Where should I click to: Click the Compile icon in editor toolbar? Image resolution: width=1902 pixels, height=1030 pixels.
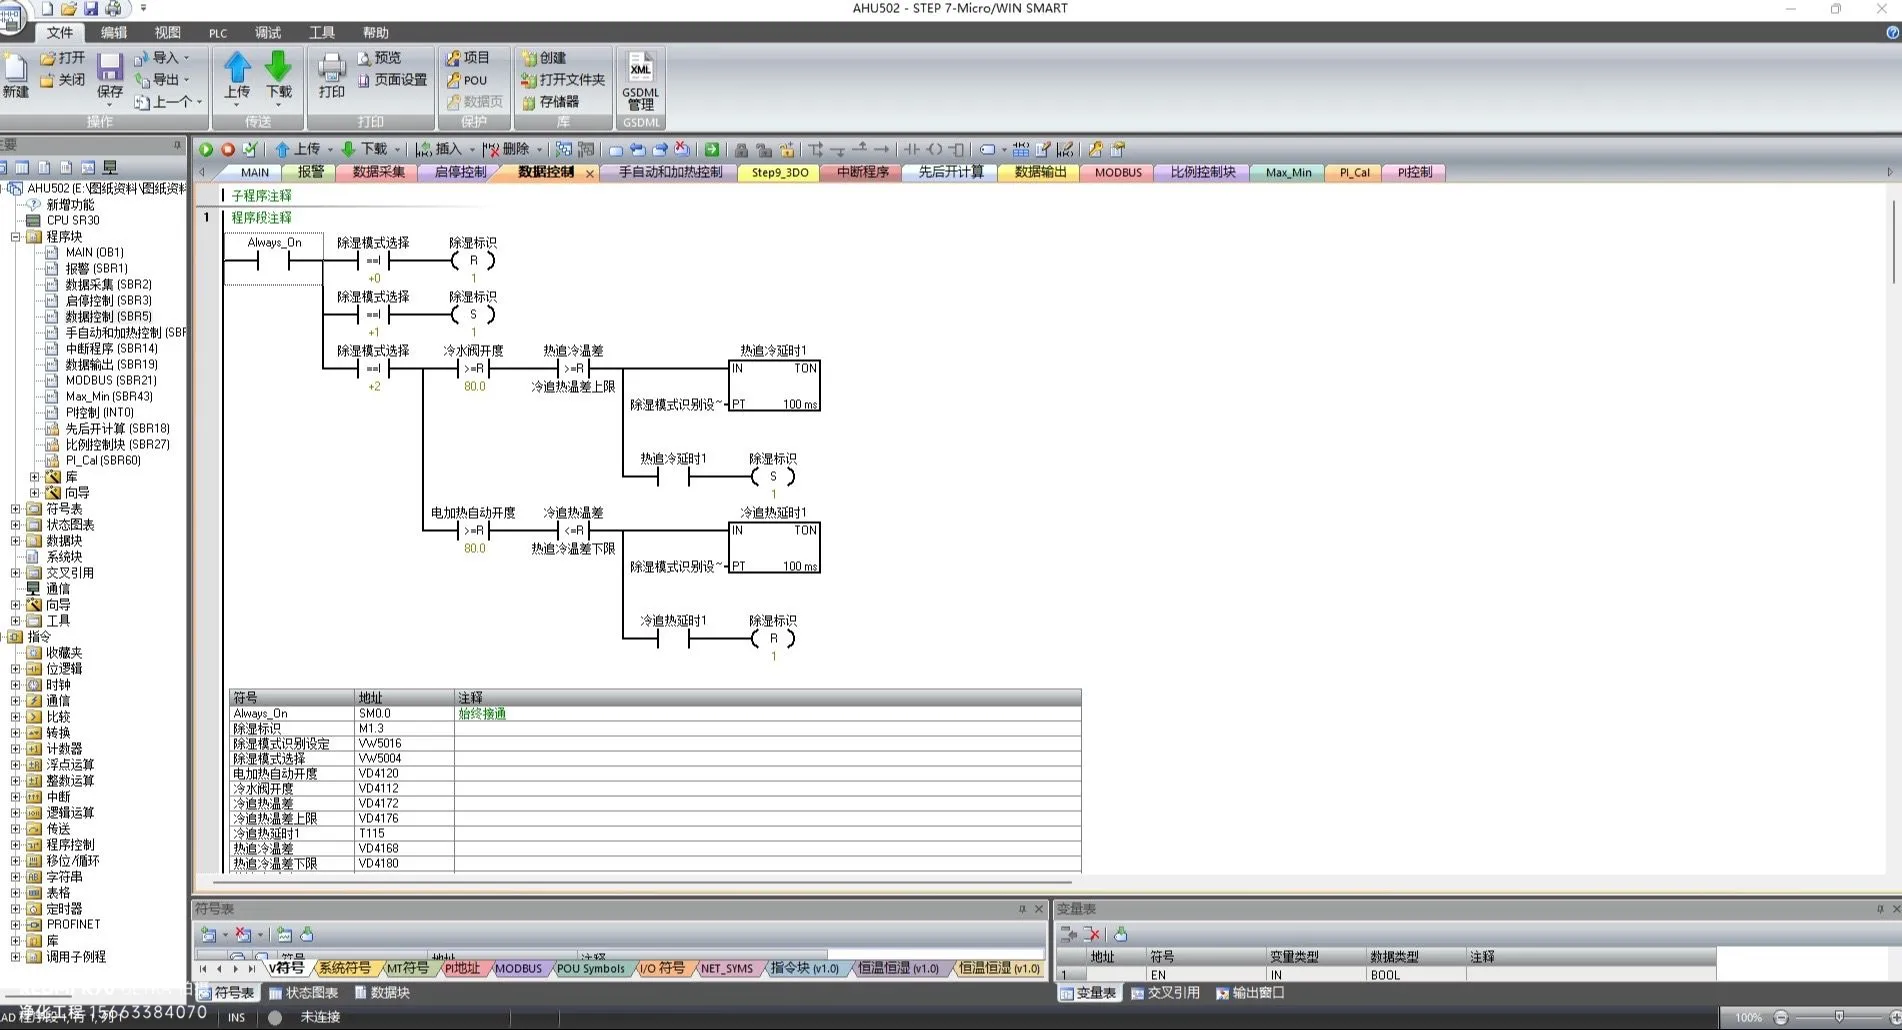[250, 150]
